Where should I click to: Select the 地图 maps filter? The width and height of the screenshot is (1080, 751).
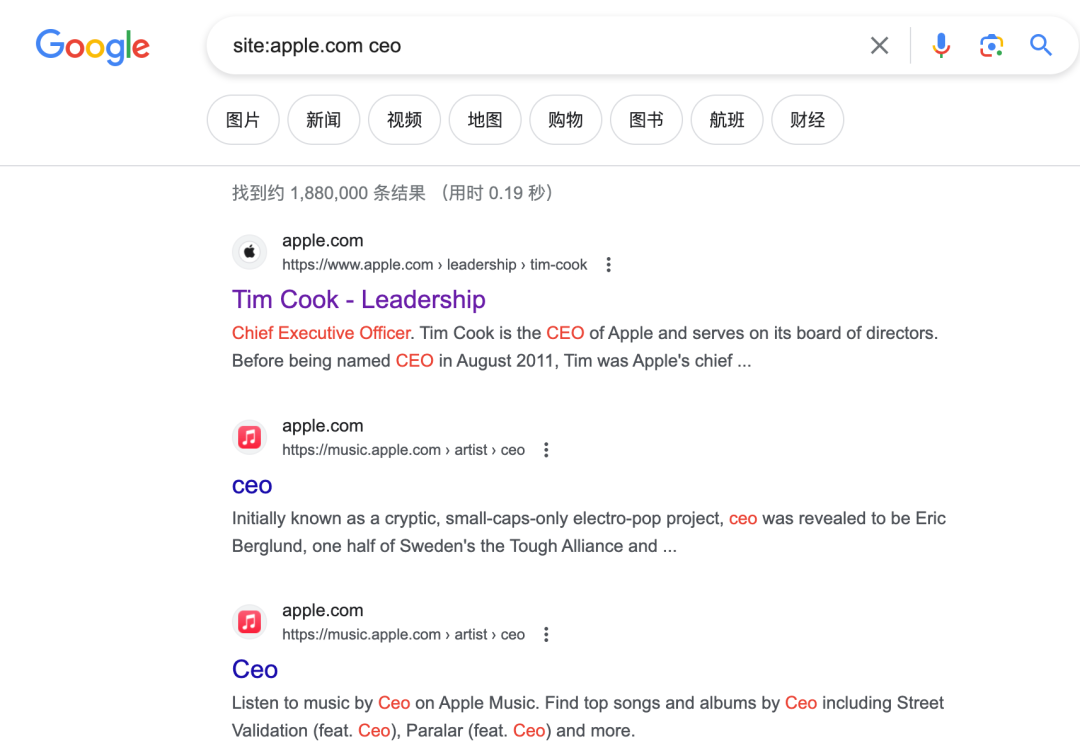[x=485, y=120]
